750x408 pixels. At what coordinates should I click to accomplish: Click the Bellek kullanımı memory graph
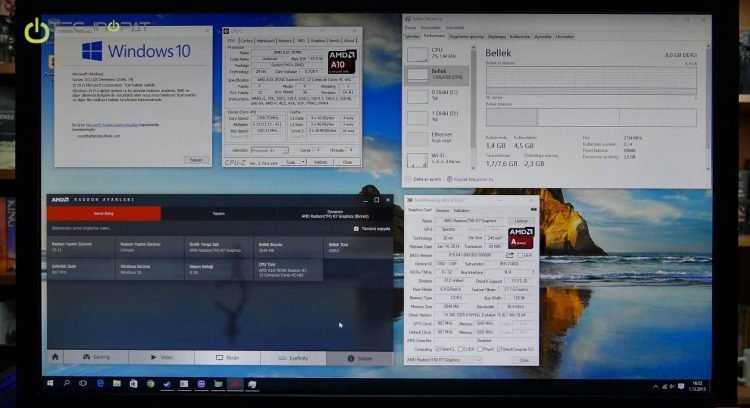(x=591, y=80)
